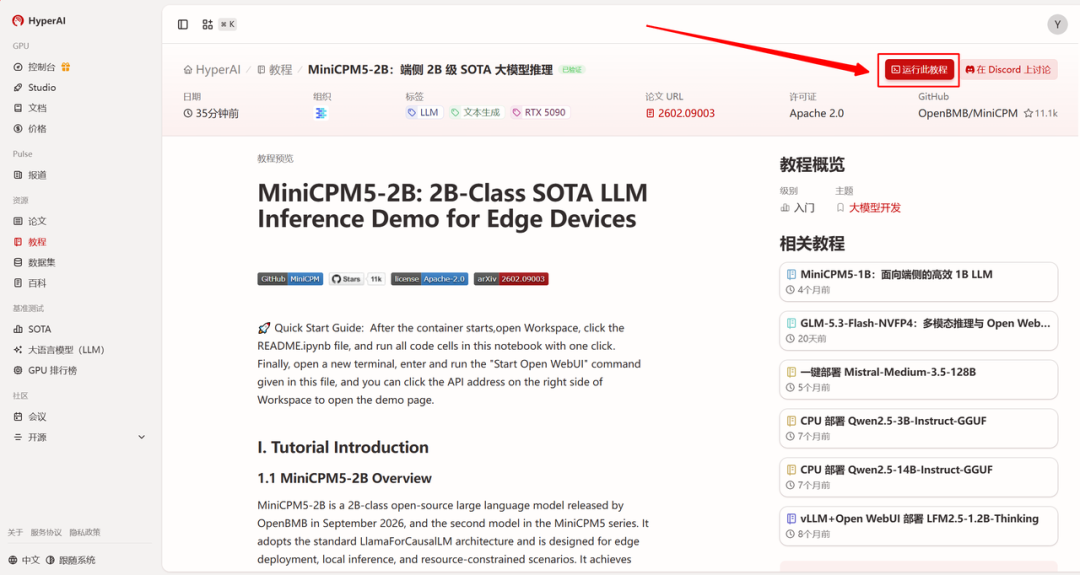Click the gift icon beside 控制台

[x=65, y=67]
